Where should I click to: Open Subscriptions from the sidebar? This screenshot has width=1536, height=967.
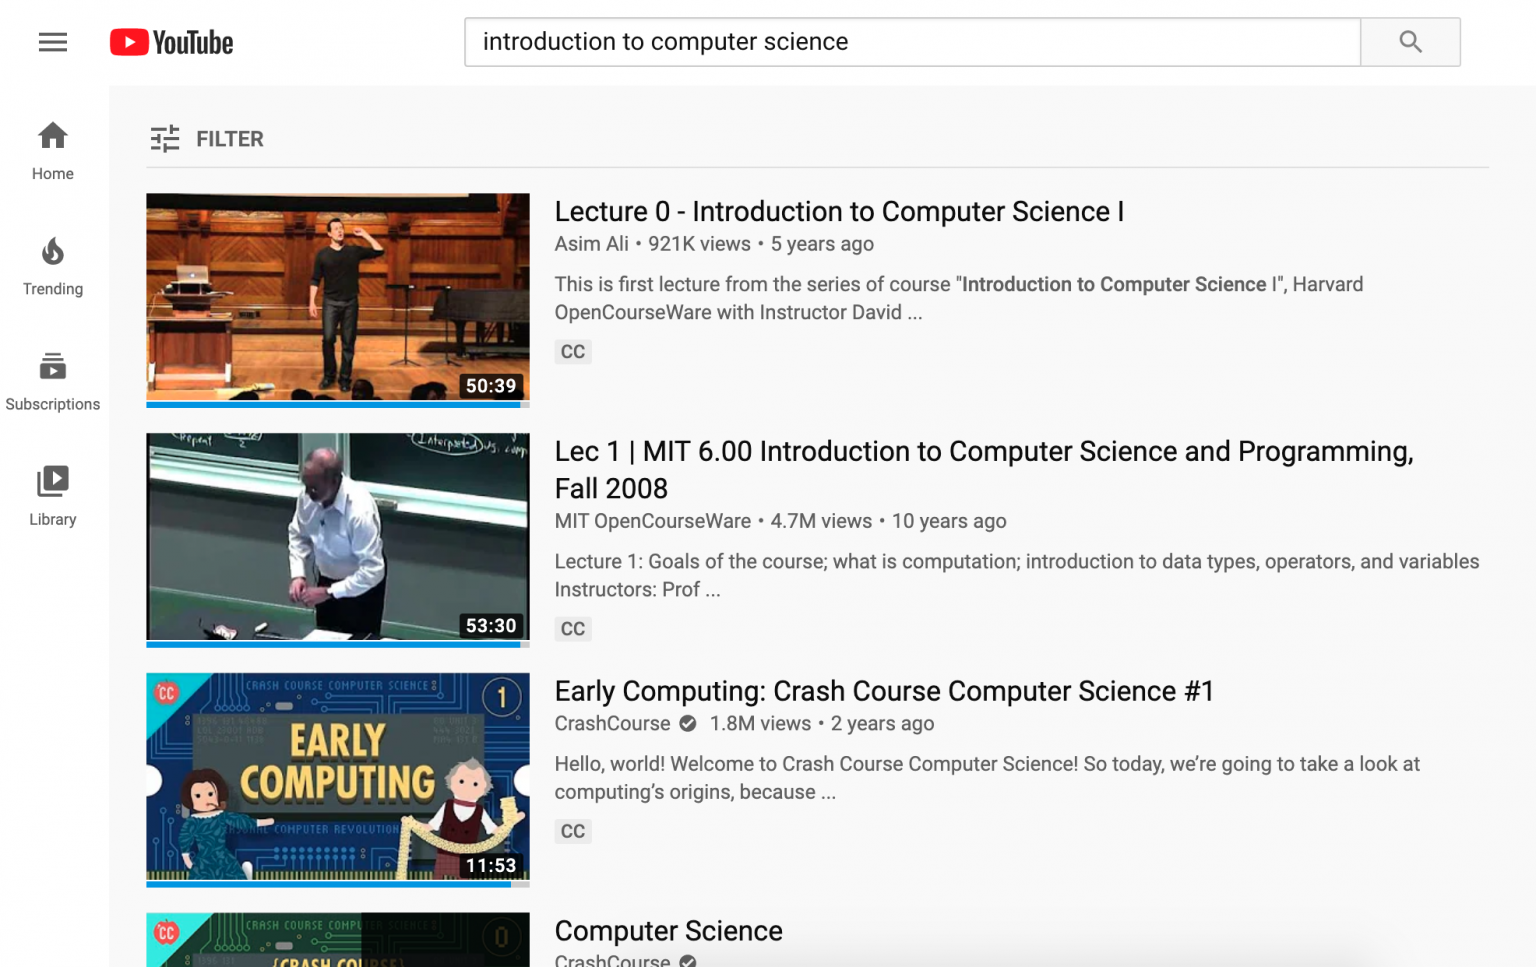[x=53, y=381]
